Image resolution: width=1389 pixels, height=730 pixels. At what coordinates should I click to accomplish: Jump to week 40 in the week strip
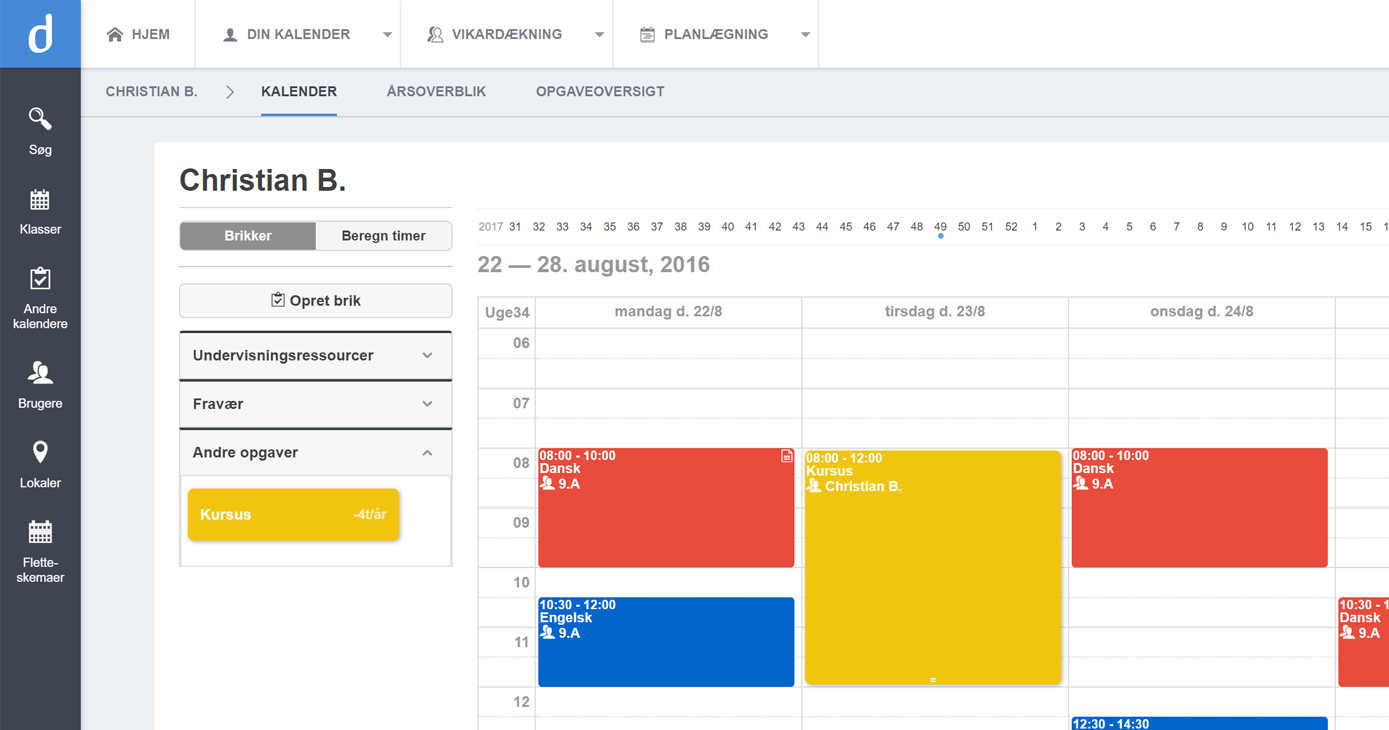coord(728,227)
